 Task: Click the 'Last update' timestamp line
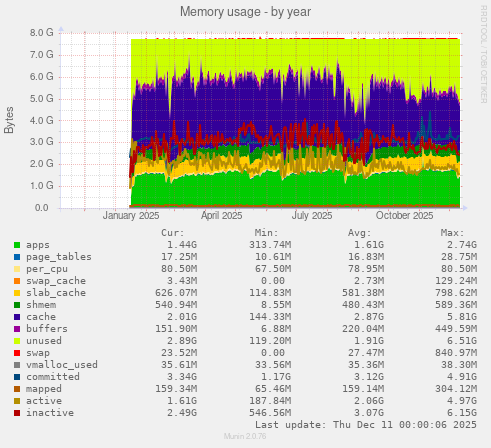coord(366,425)
